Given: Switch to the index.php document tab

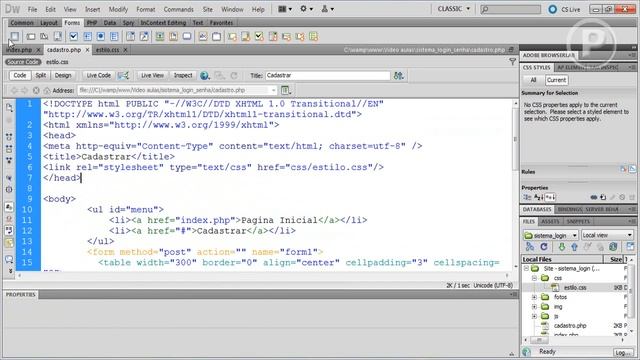Looking at the screenshot, I should click(19, 50).
